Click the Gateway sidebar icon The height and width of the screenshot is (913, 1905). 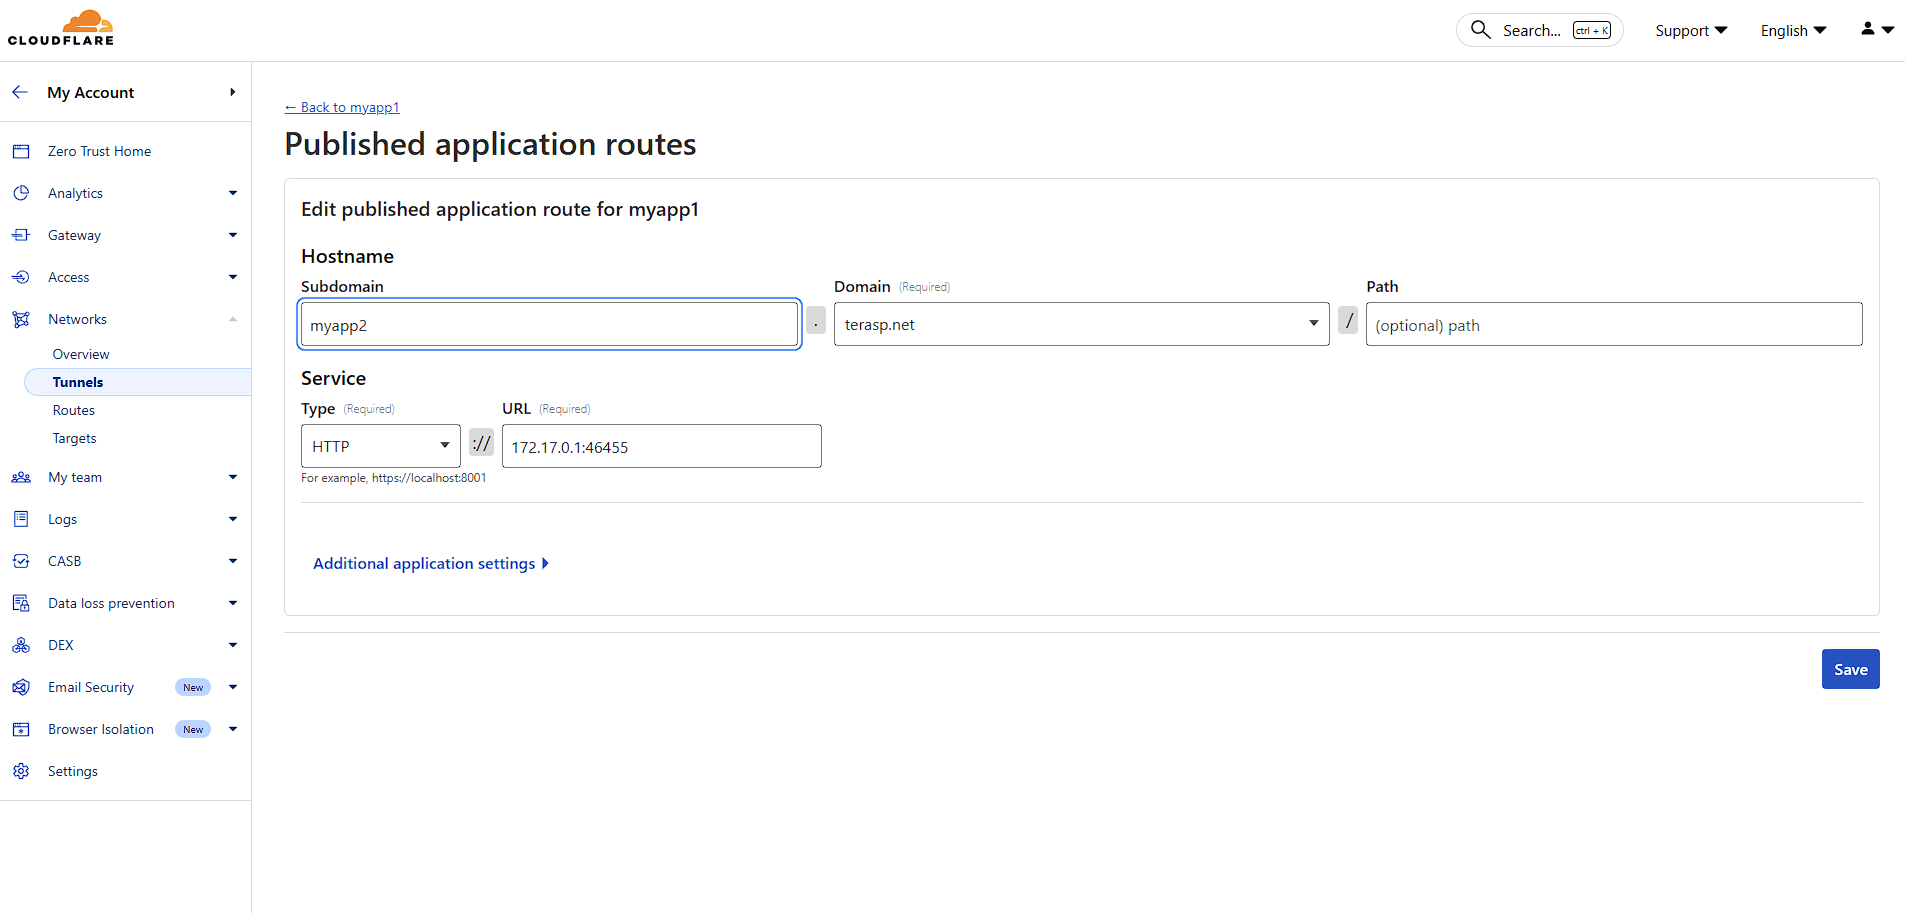pos(21,235)
